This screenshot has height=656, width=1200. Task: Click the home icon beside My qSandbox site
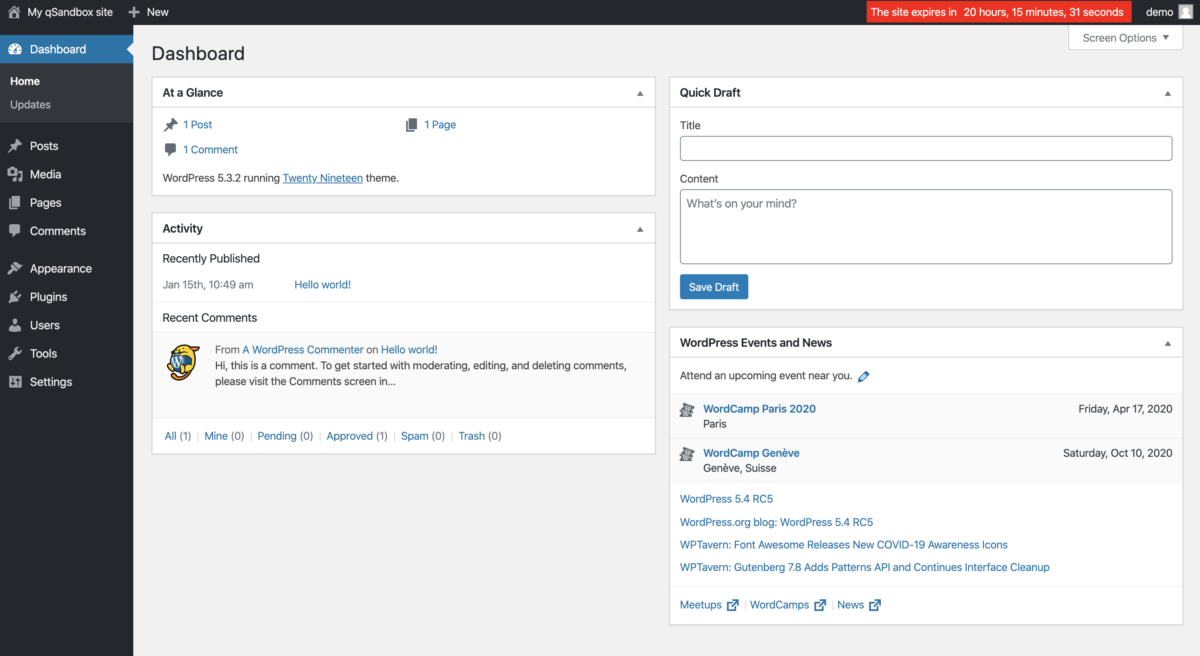[14, 12]
